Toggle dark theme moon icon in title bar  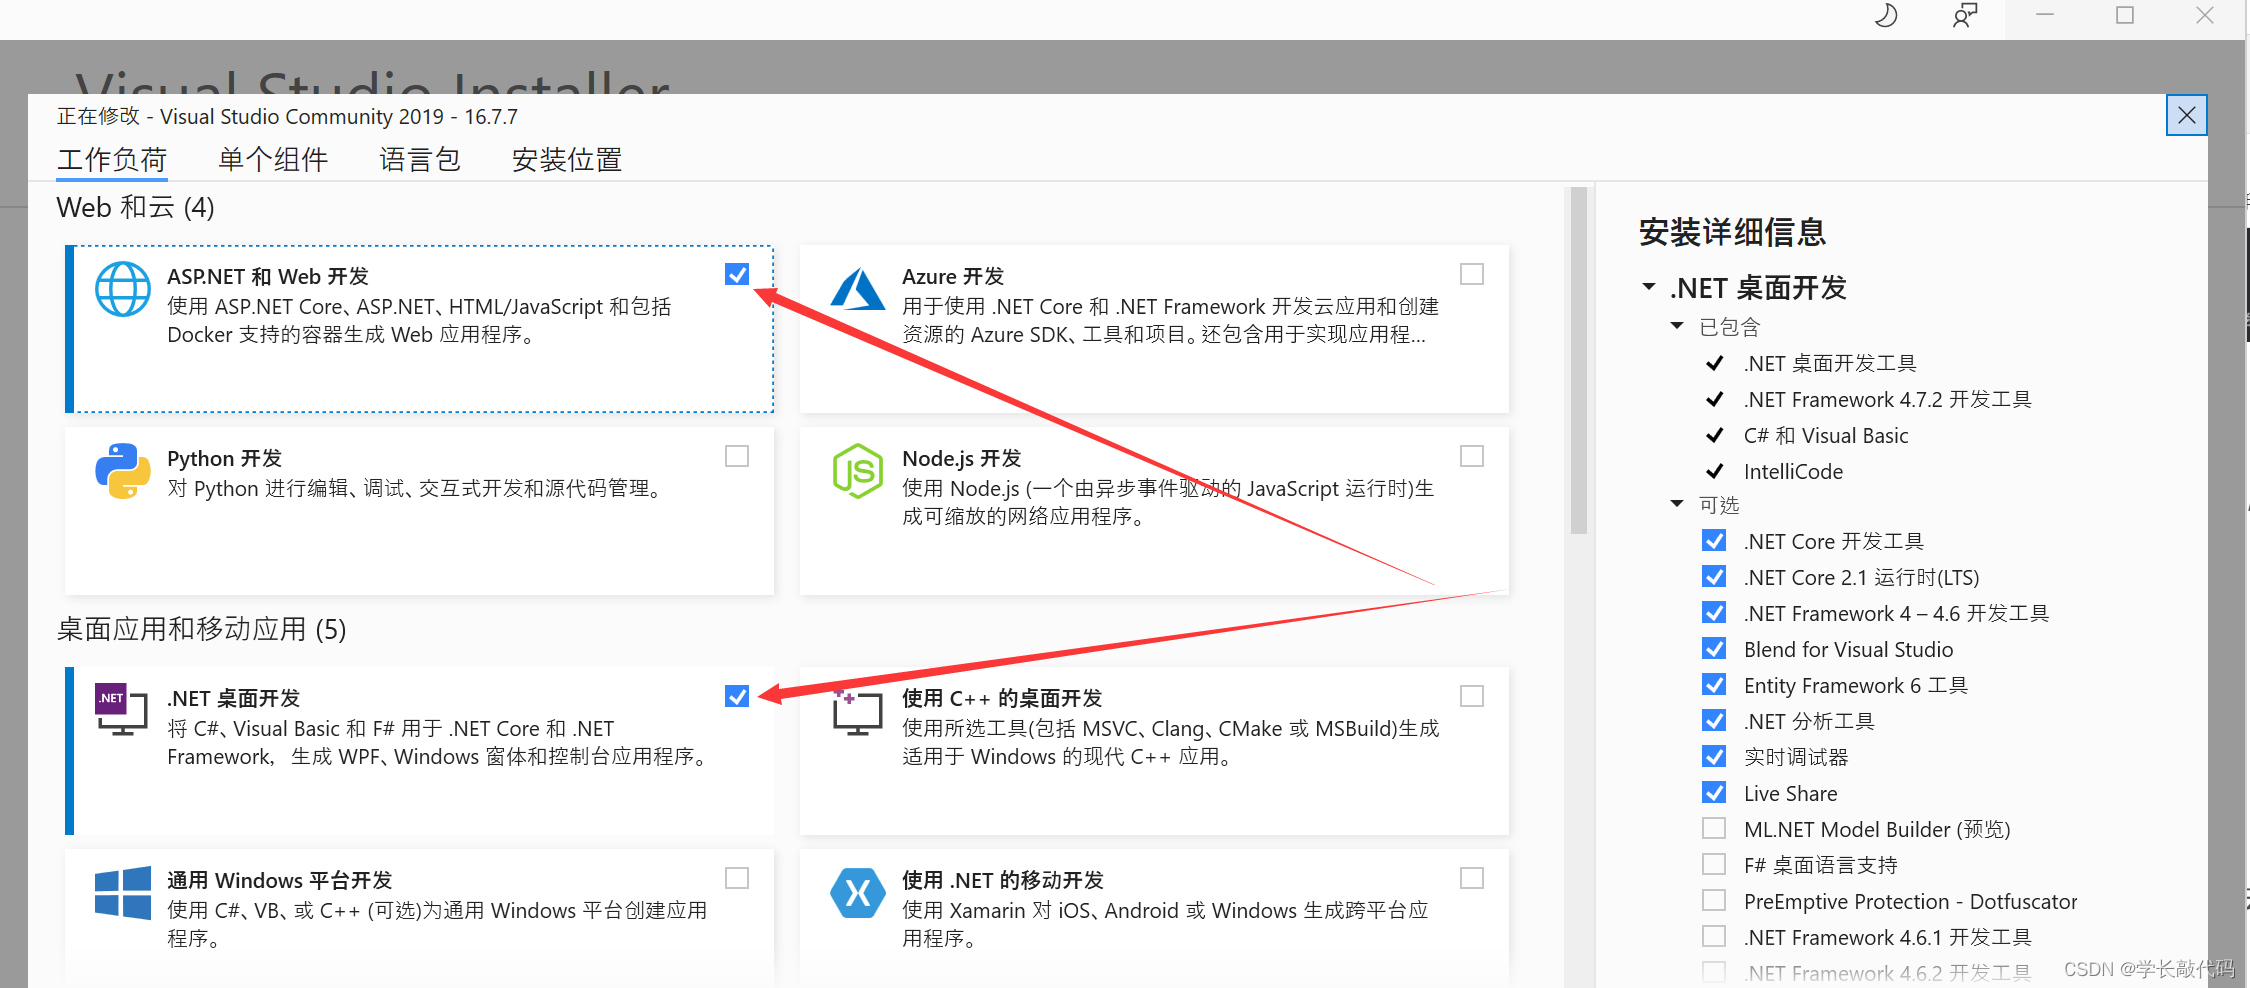1886,16
